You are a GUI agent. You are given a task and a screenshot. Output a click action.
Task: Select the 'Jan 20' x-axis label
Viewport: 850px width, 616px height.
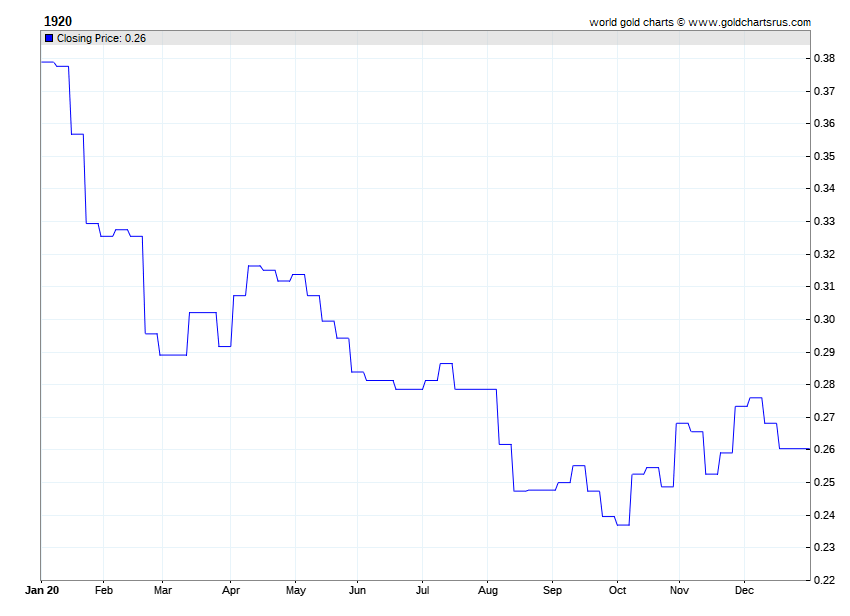(x=41, y=590)
